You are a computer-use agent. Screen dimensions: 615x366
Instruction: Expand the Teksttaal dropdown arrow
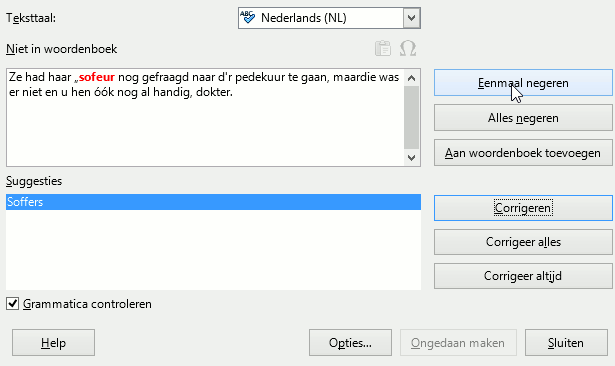point(411,18)
